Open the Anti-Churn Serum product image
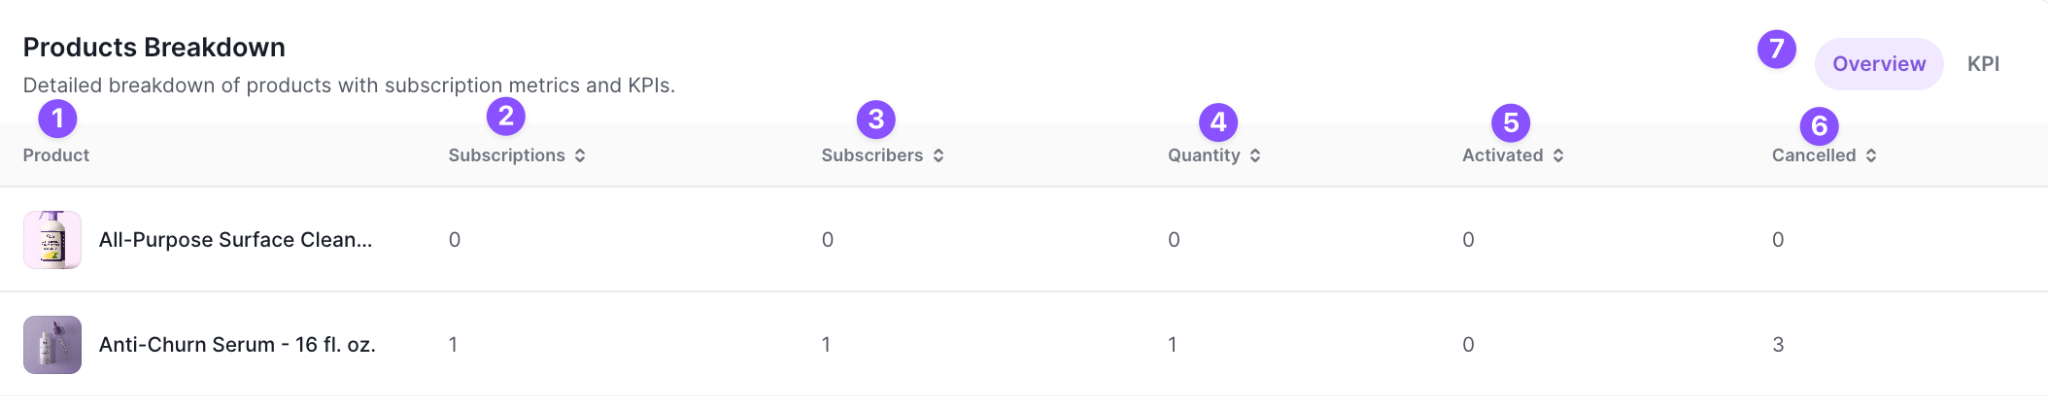Screen dimensions: 2048x396 point(52,345)
